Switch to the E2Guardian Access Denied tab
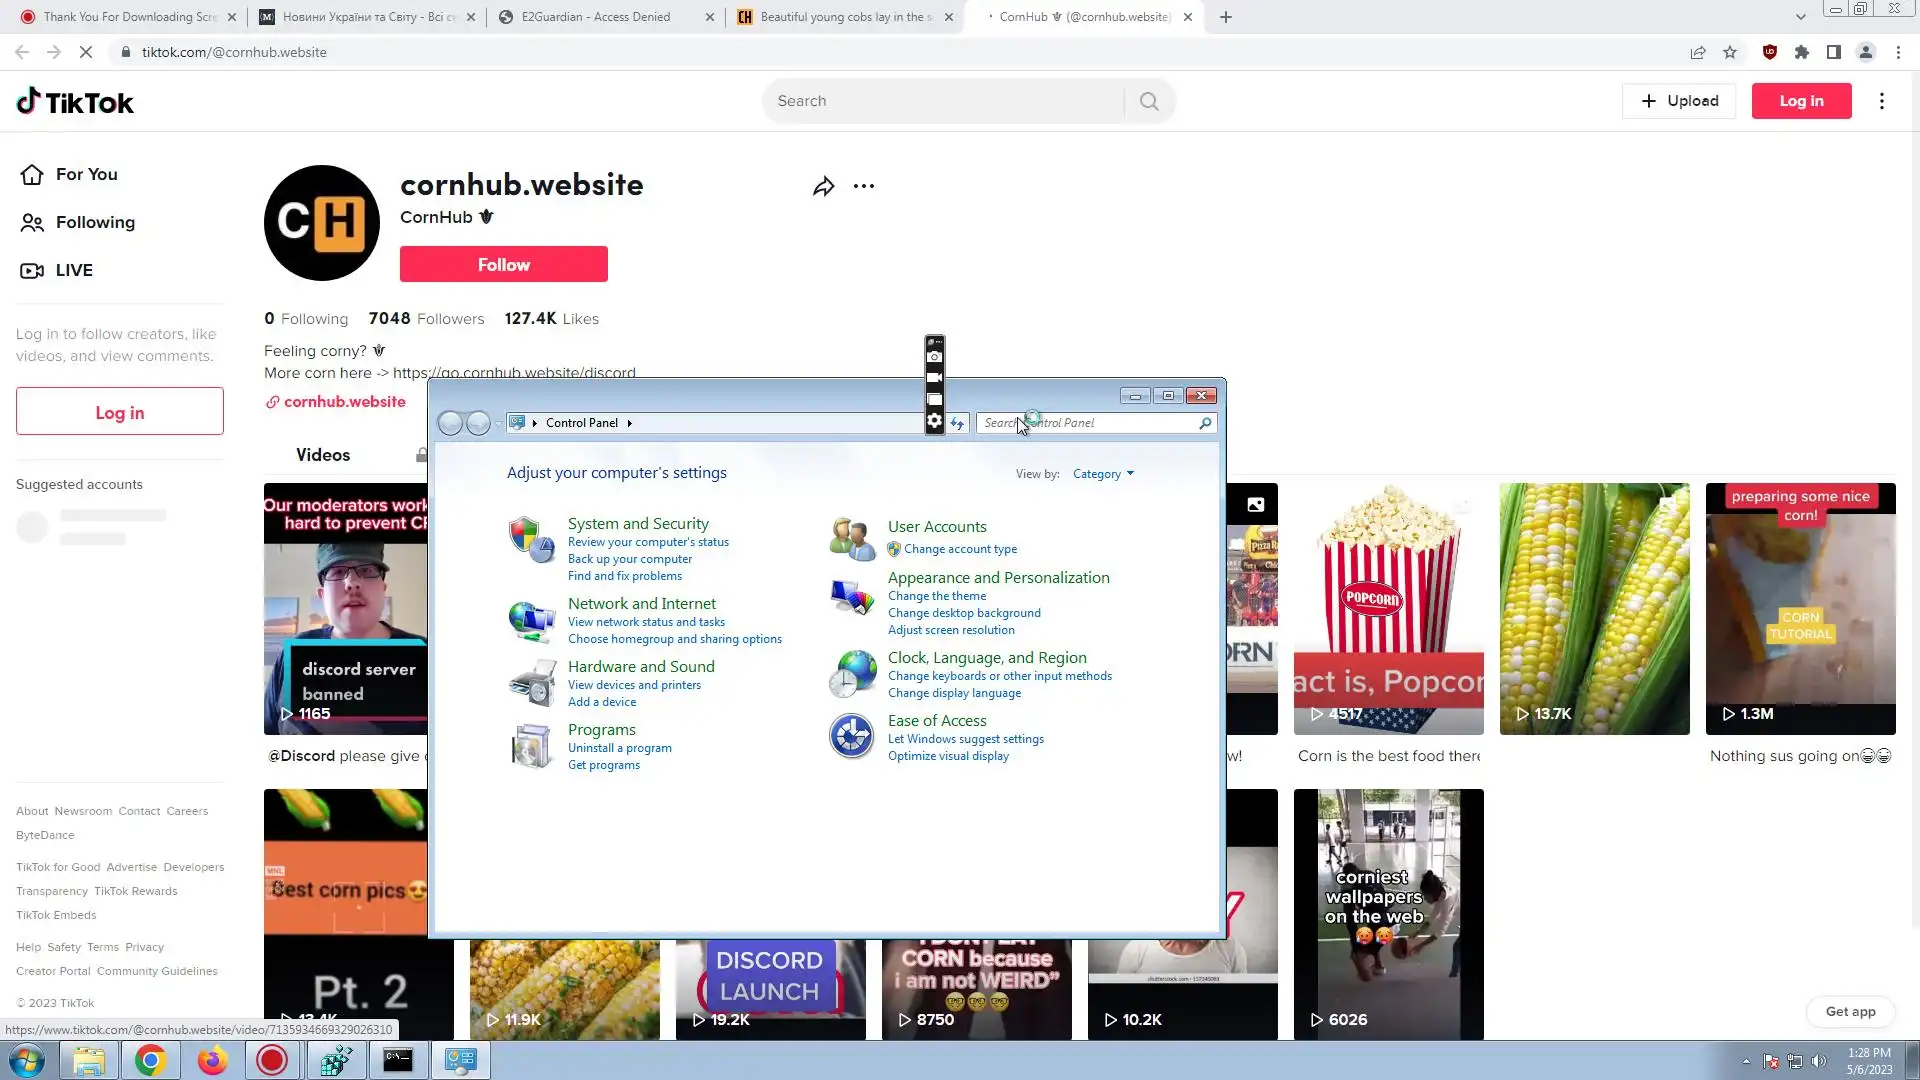 pyautogui.click(x=596, y=17)
